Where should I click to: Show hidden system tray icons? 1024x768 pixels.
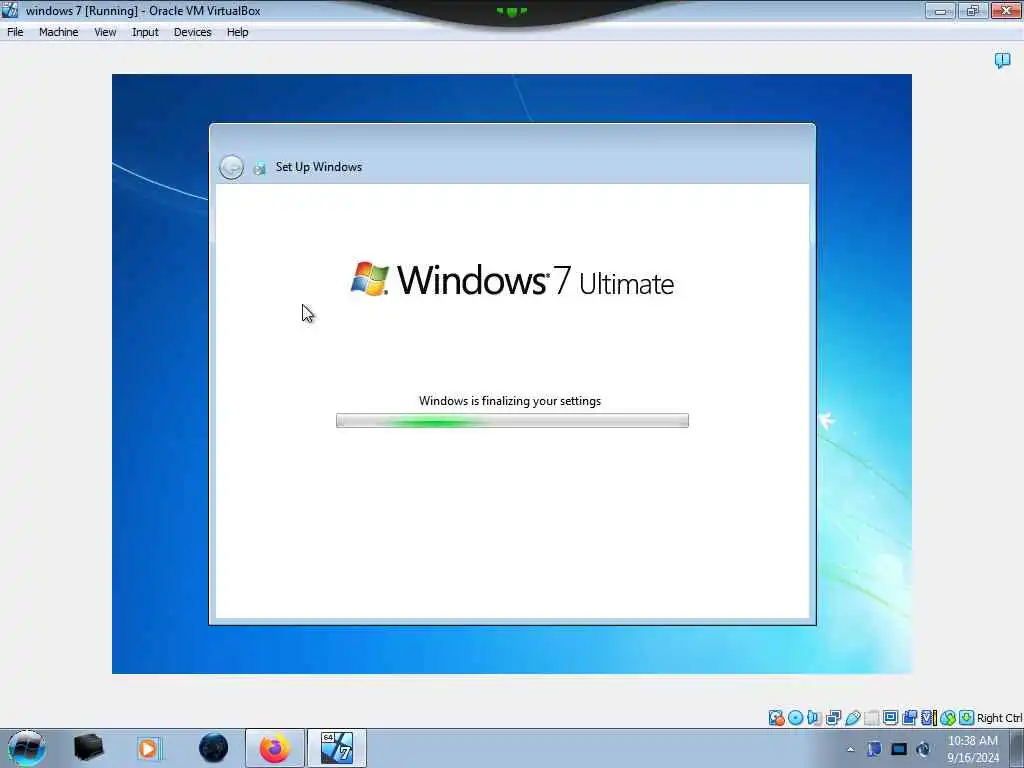pos(850,749)
